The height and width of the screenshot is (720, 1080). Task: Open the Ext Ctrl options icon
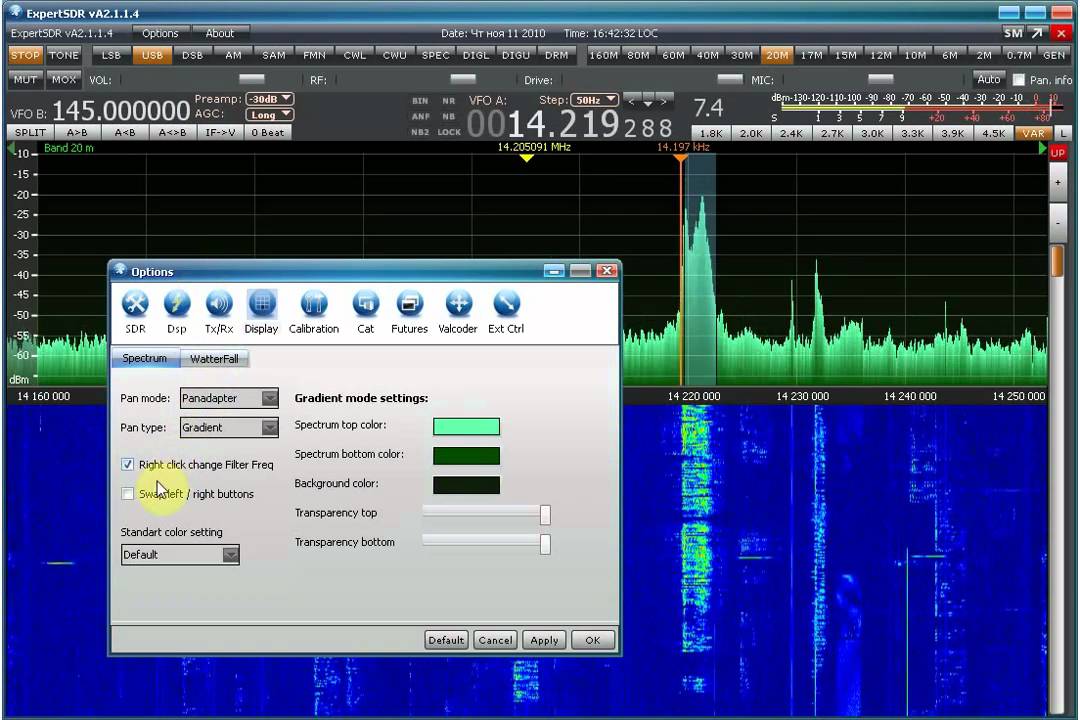pos(506,311)
